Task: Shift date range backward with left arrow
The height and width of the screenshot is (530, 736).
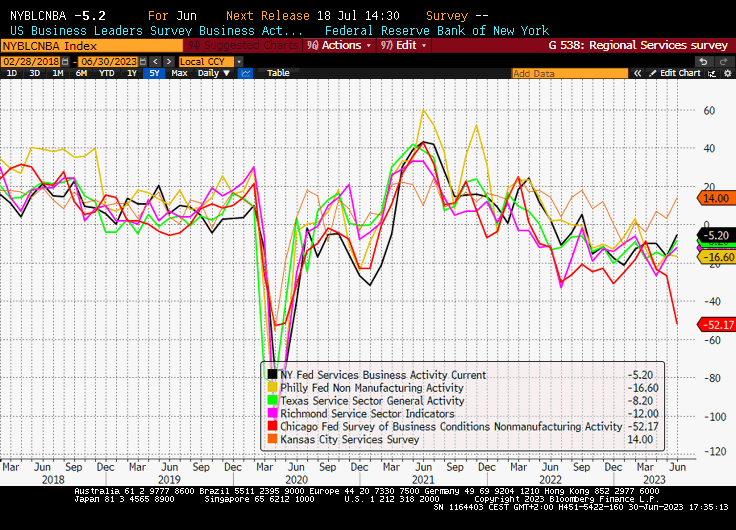Action: [155, 61]
